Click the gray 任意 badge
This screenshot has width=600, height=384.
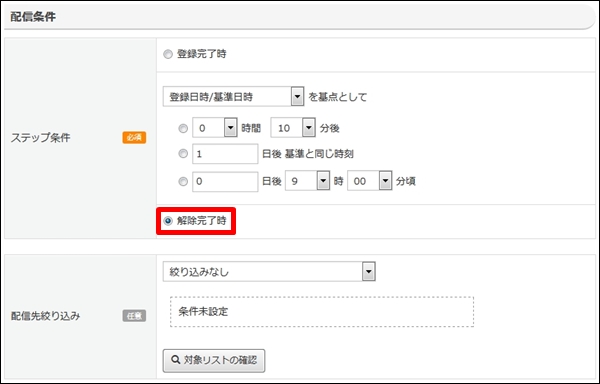point(134,316)
